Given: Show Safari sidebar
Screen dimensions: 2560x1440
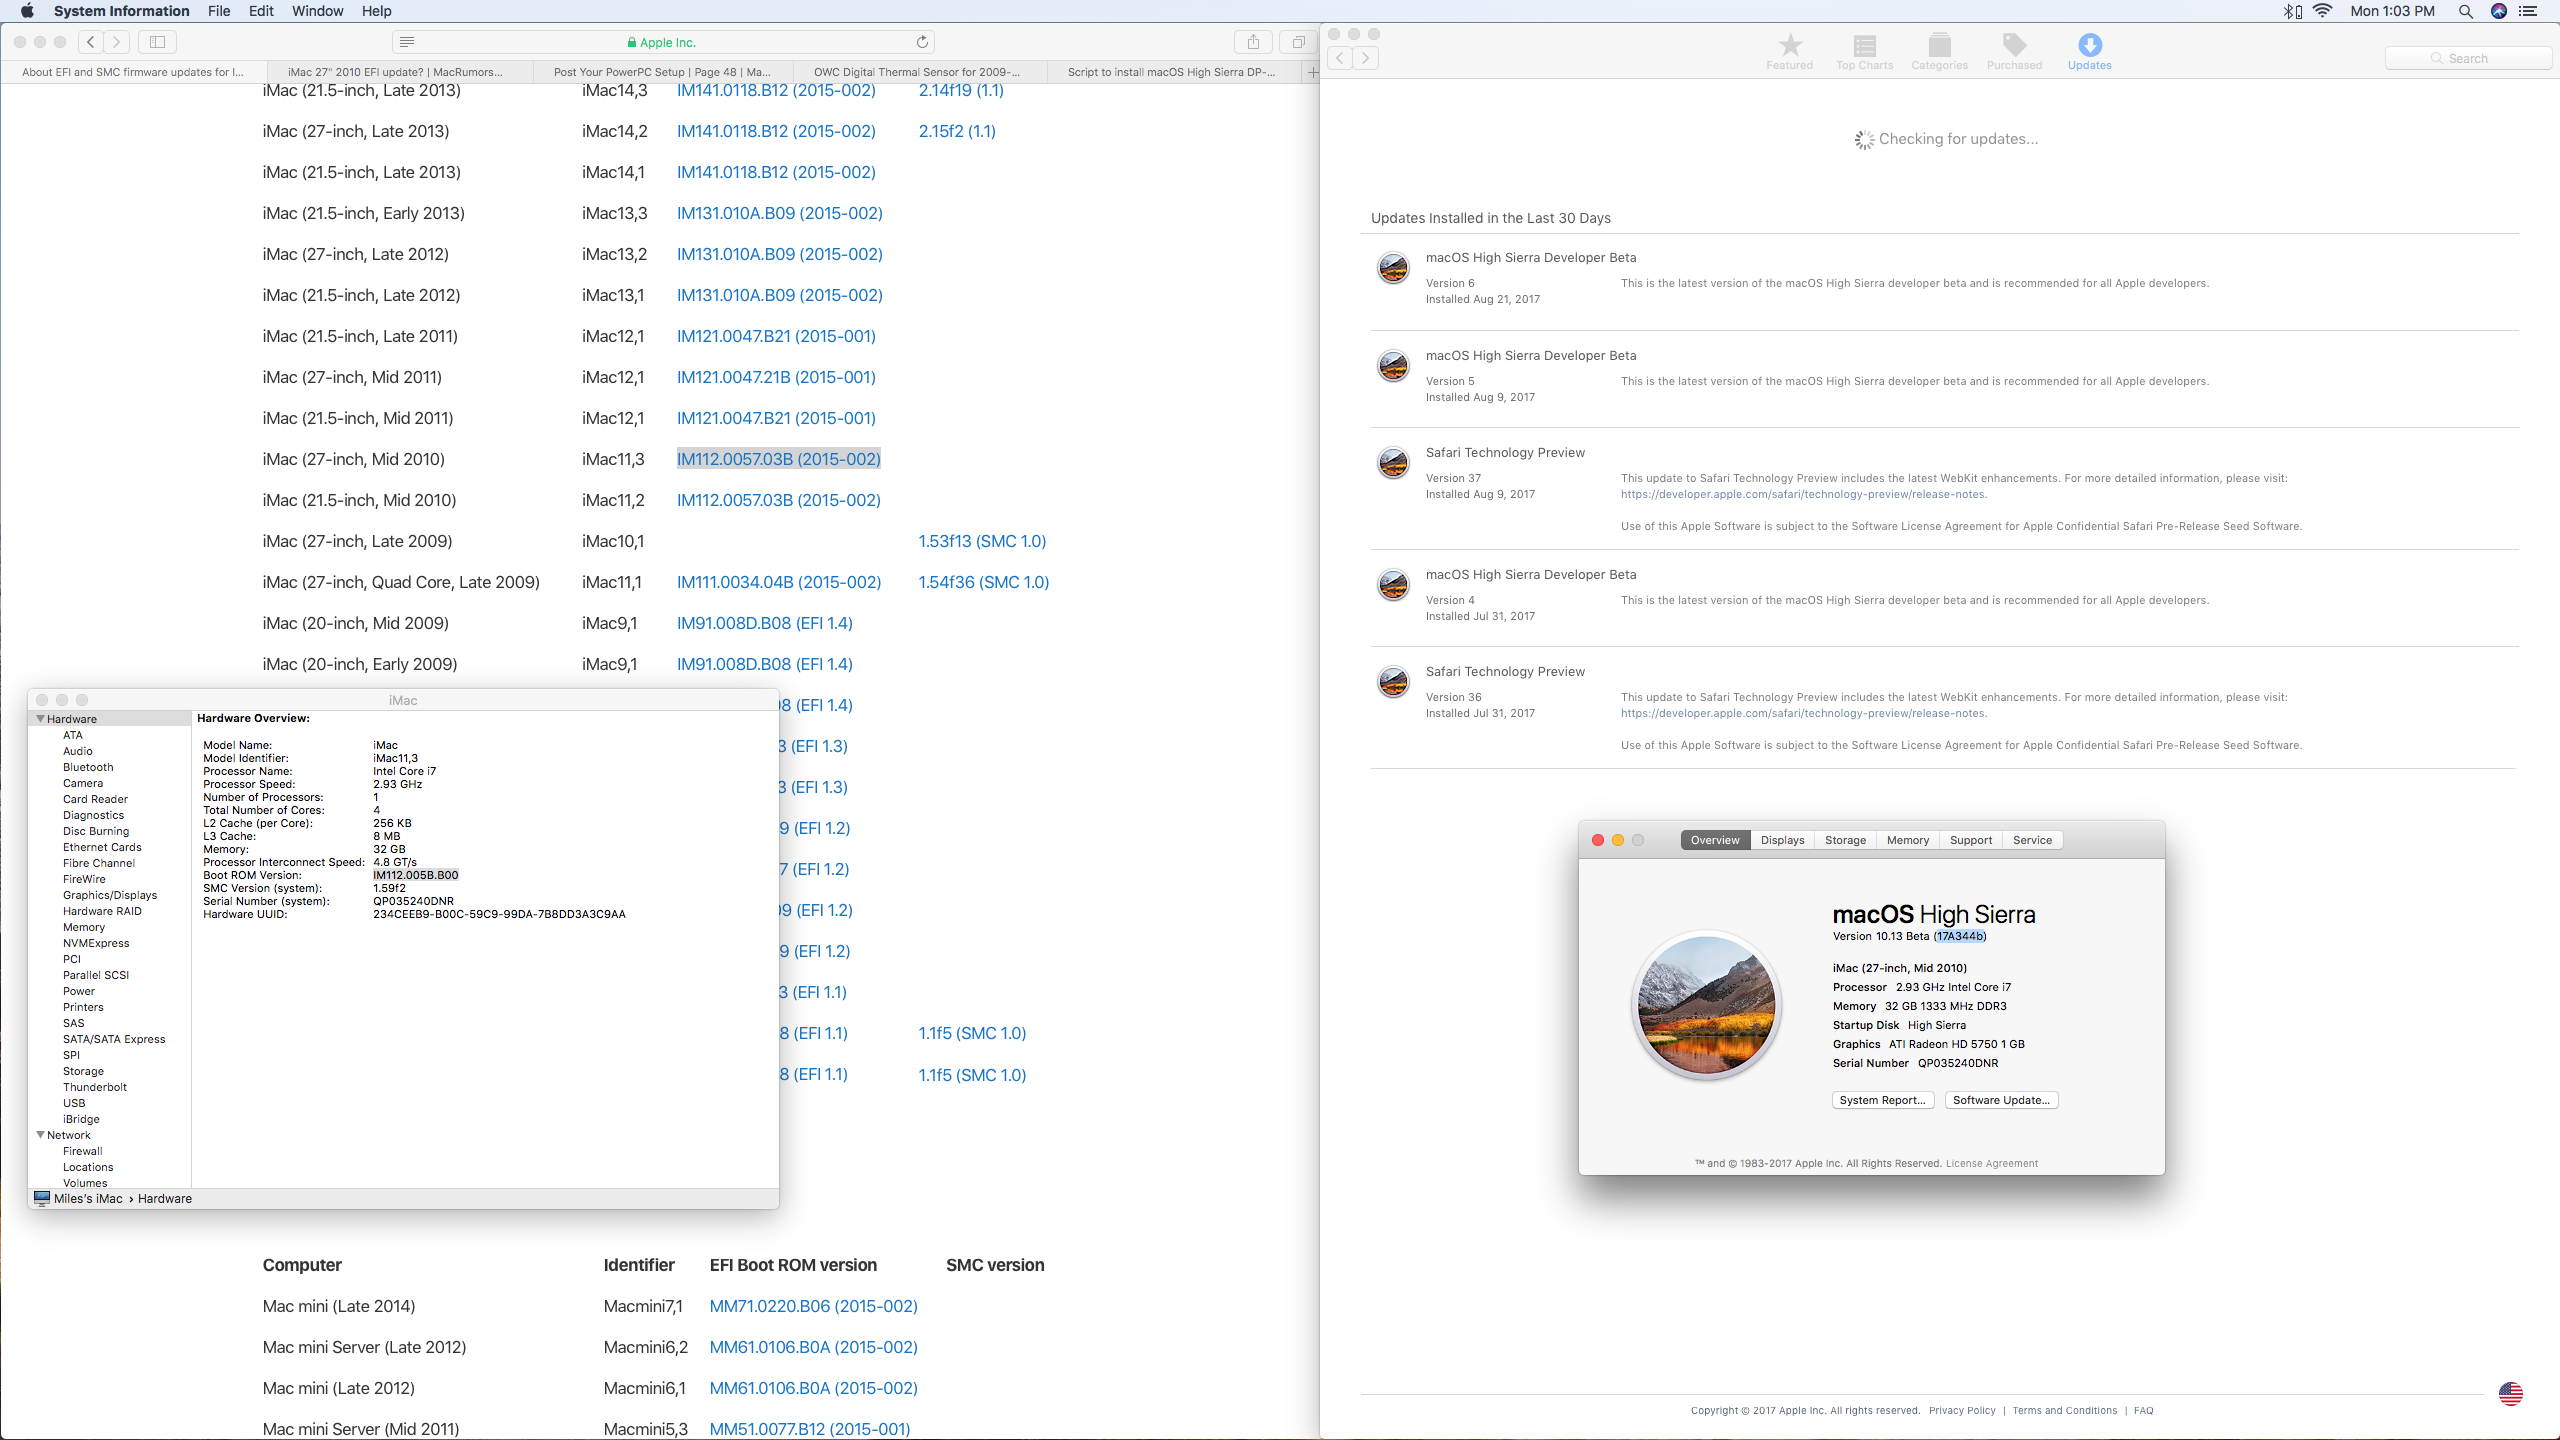Looking at the screenshot, I should 157,42.
